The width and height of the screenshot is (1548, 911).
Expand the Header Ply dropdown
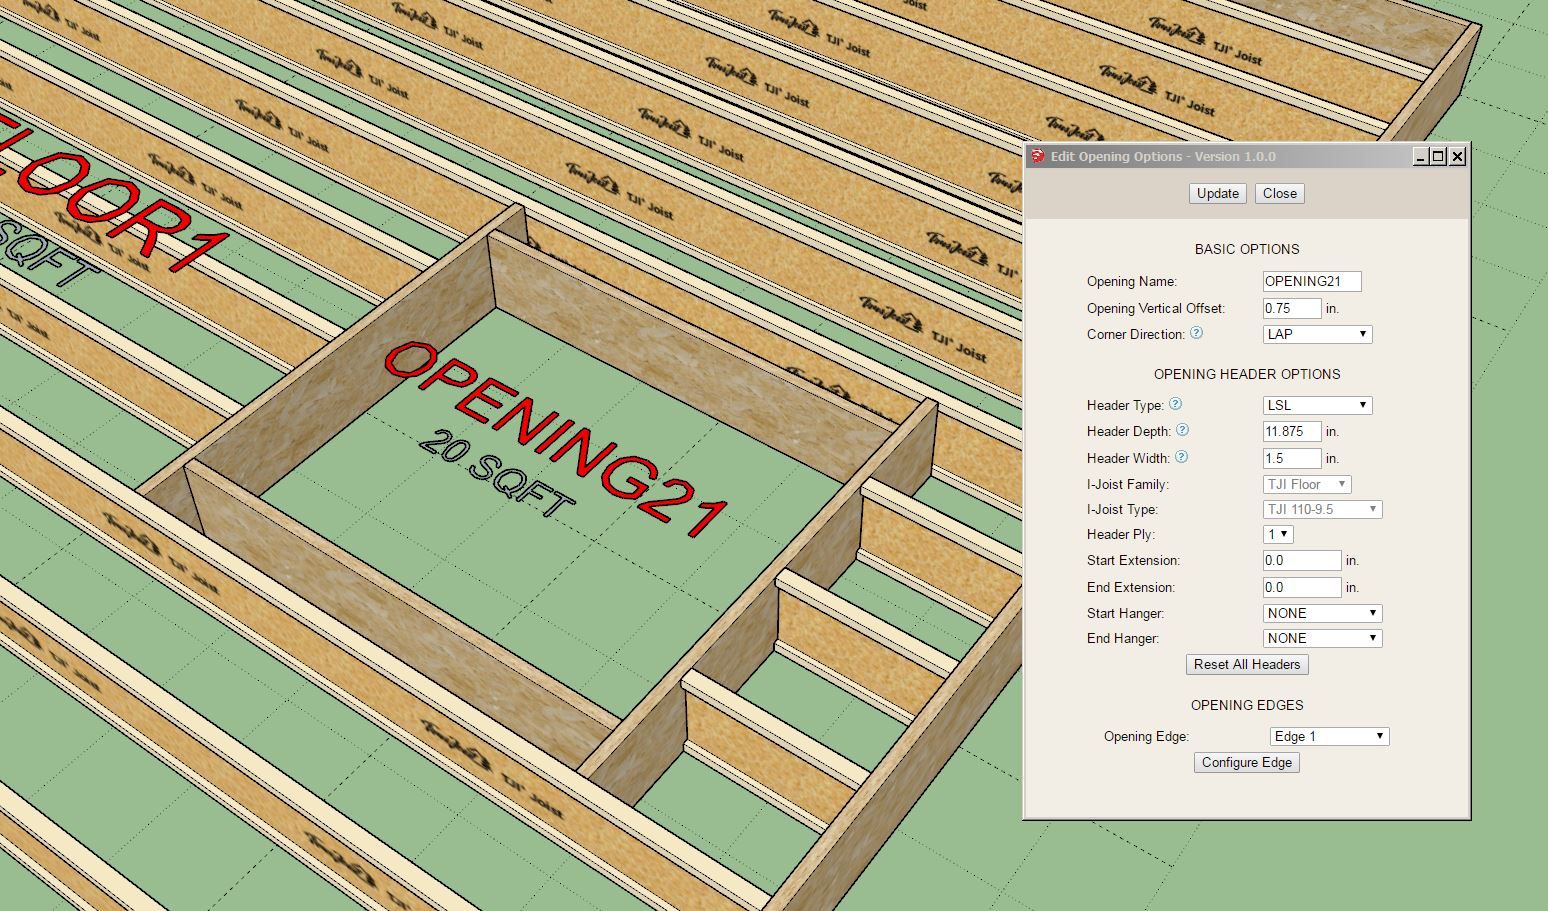pos(1278,534)
